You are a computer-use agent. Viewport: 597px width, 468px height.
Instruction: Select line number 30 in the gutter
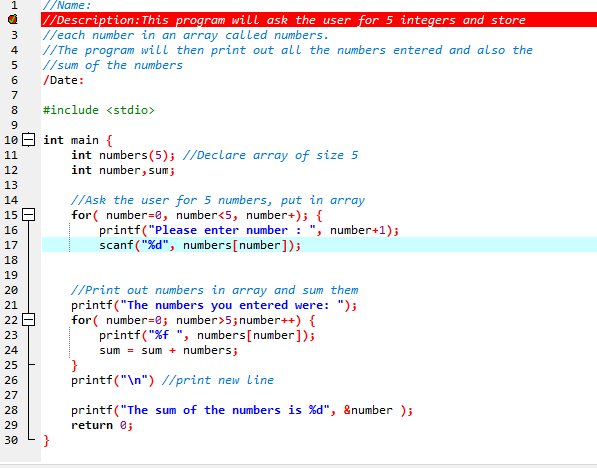(x=11, y=440)
